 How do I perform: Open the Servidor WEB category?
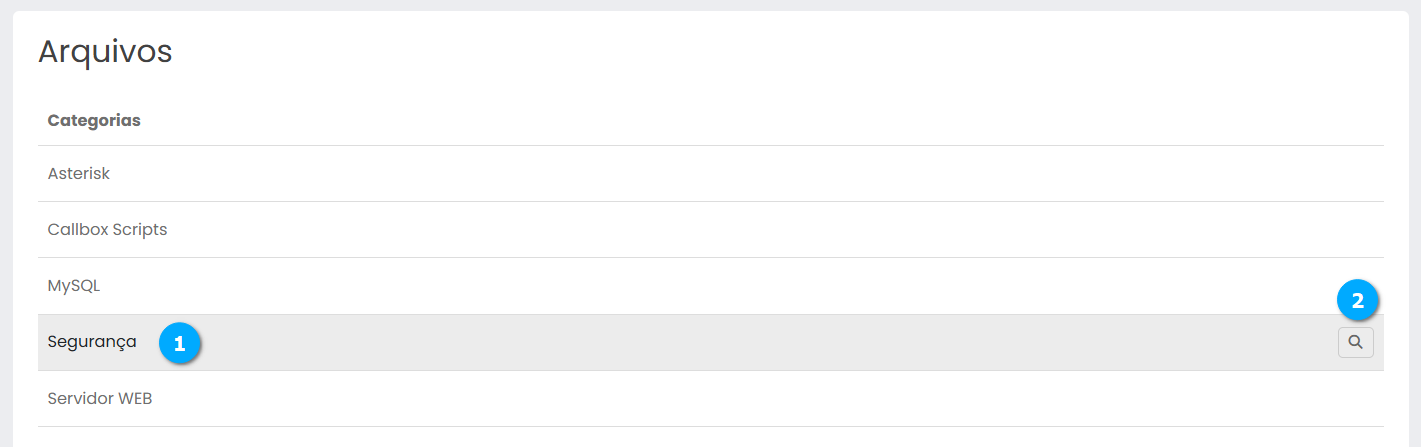(x=99, y=398)
